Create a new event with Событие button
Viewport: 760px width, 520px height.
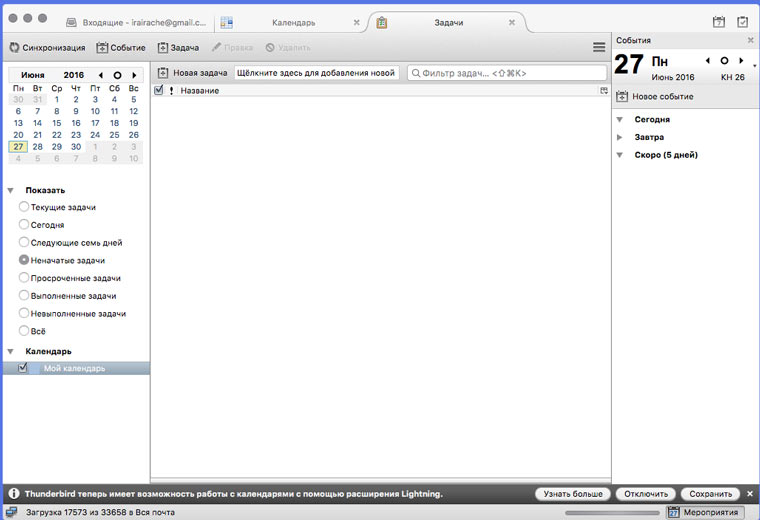(121, 47)
